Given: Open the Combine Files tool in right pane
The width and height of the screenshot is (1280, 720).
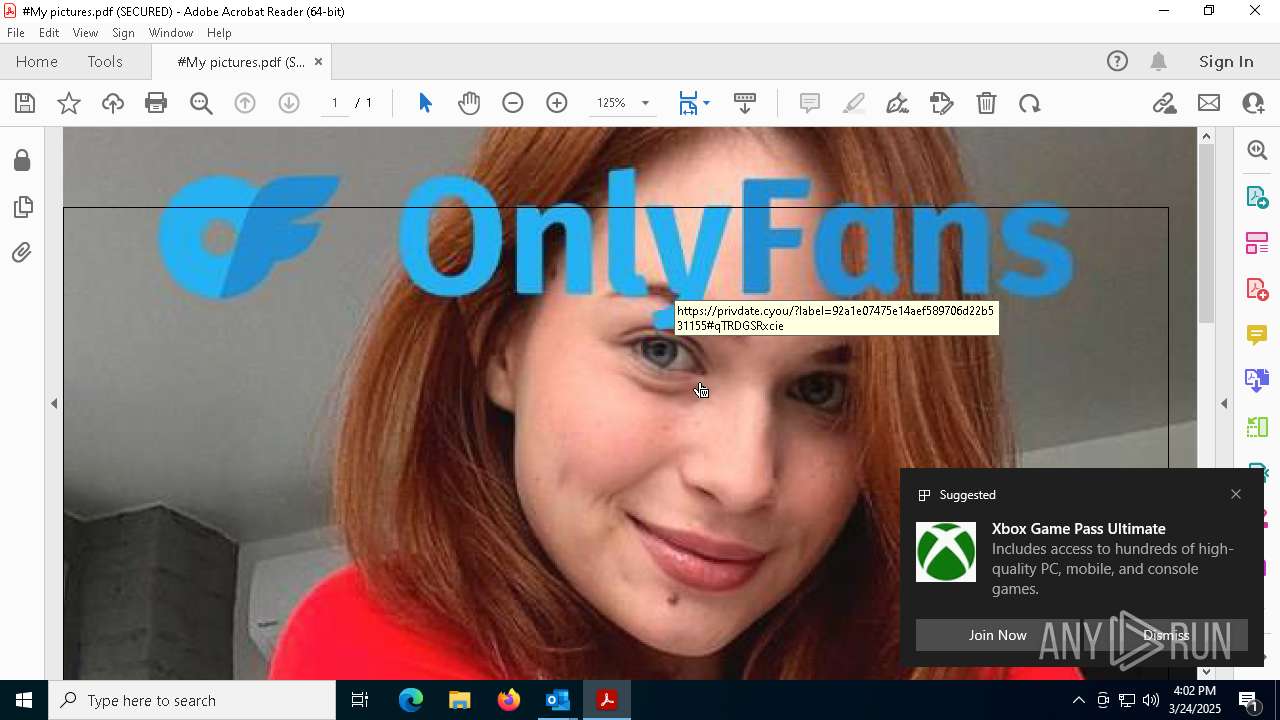Looking at the screenshot, I should (x=1257, y=380).
